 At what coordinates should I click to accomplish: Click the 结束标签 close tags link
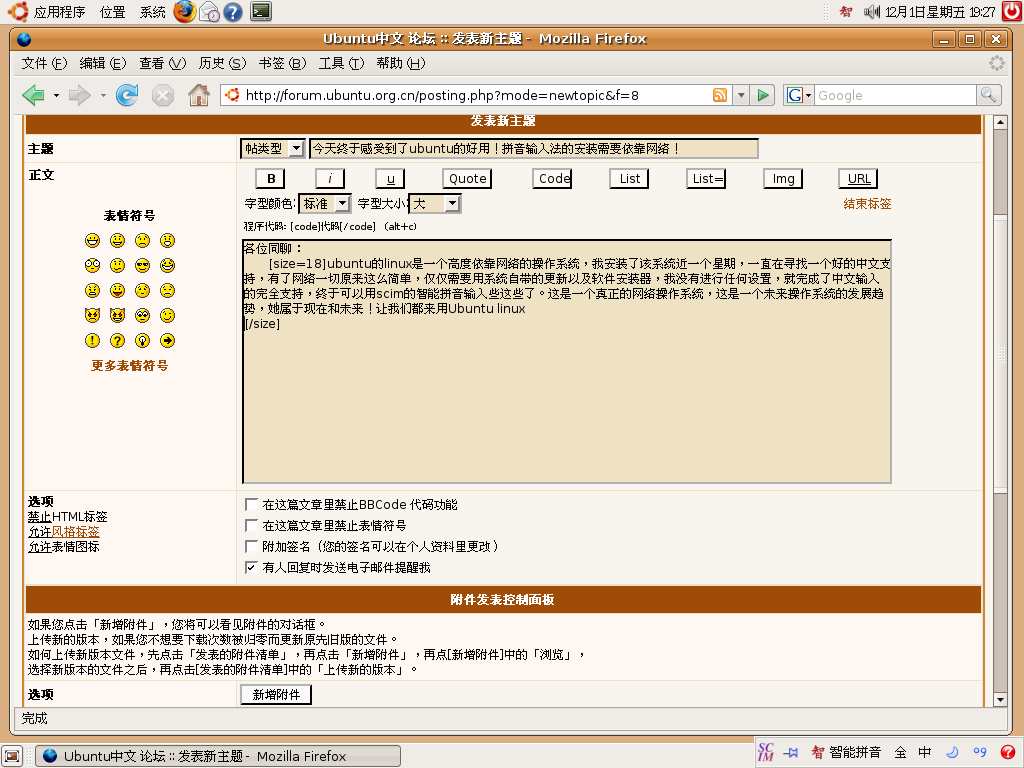pos(867,204)
